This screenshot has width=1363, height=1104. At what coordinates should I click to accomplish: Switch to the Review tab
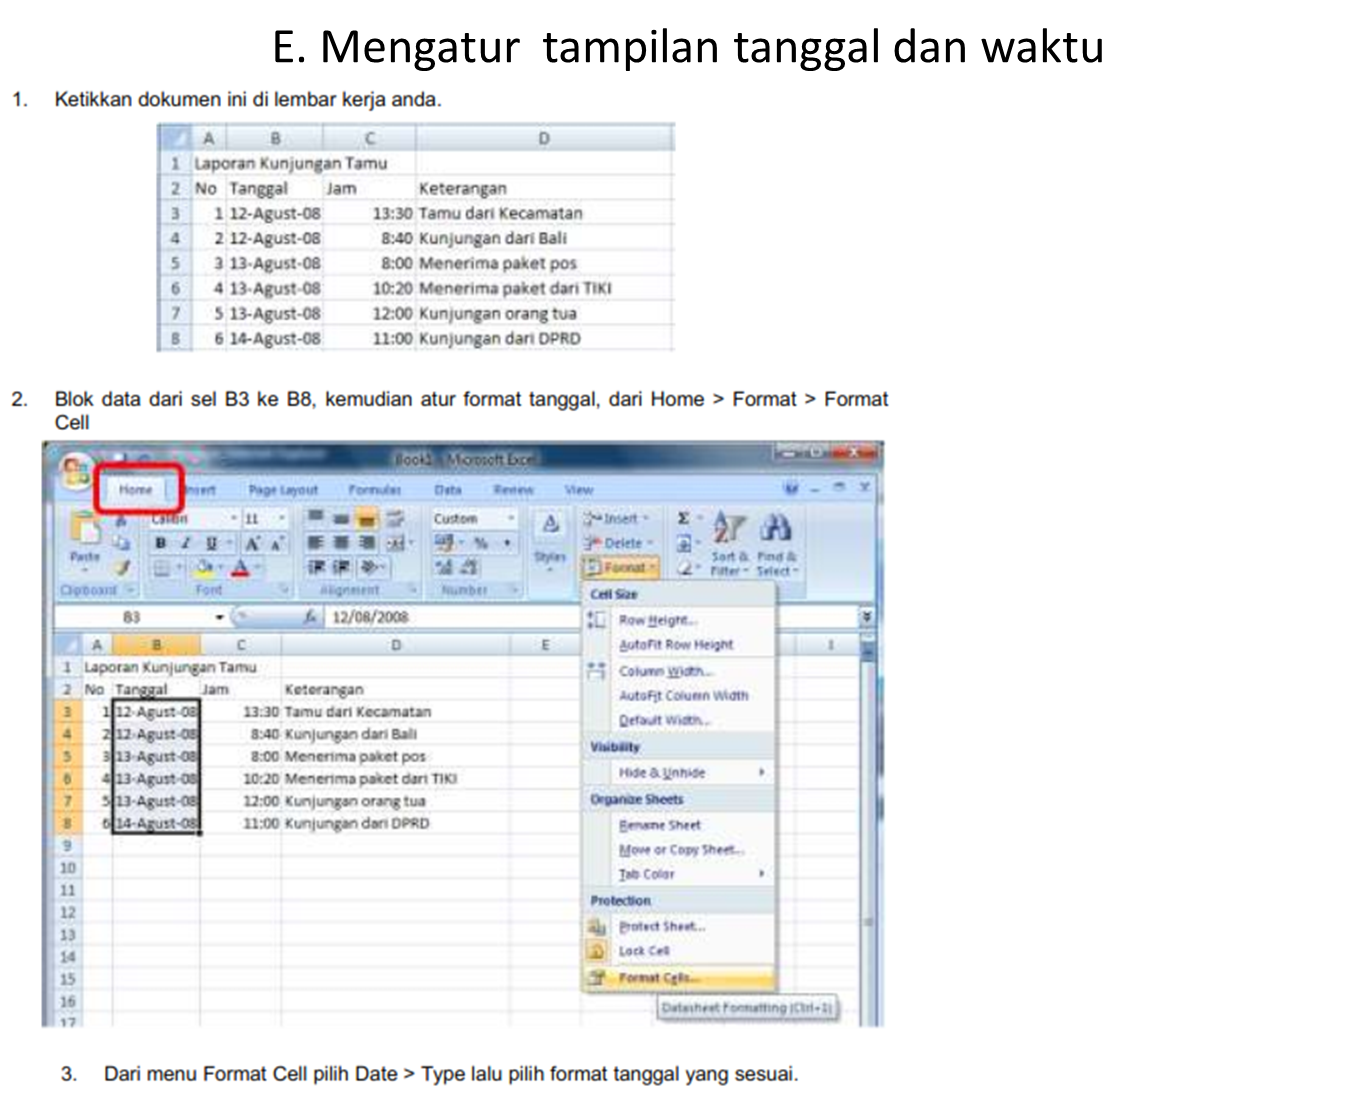point(513,489)
